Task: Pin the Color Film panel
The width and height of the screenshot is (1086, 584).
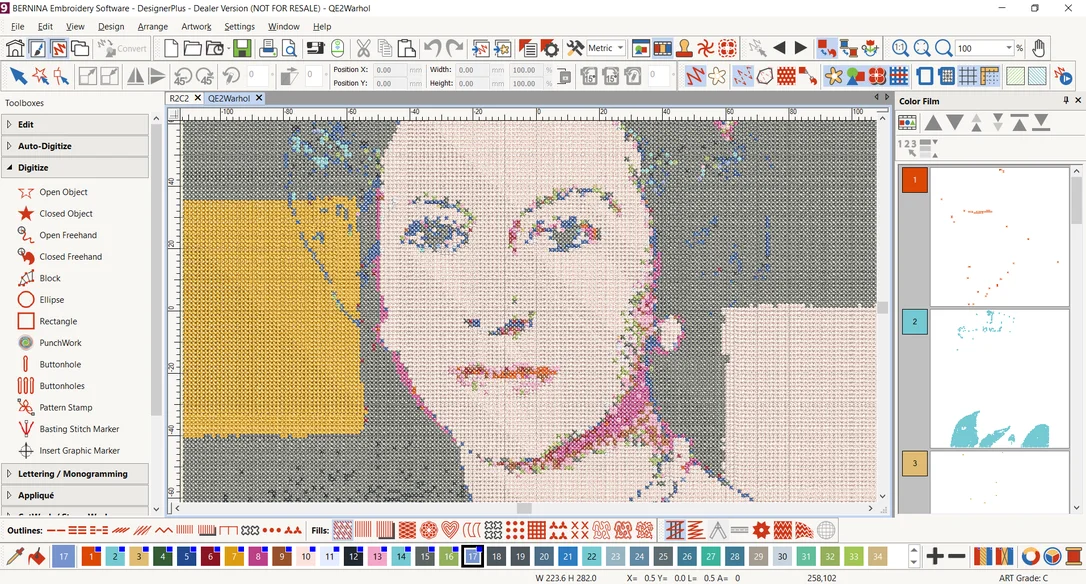Action: click(1066, 100)
